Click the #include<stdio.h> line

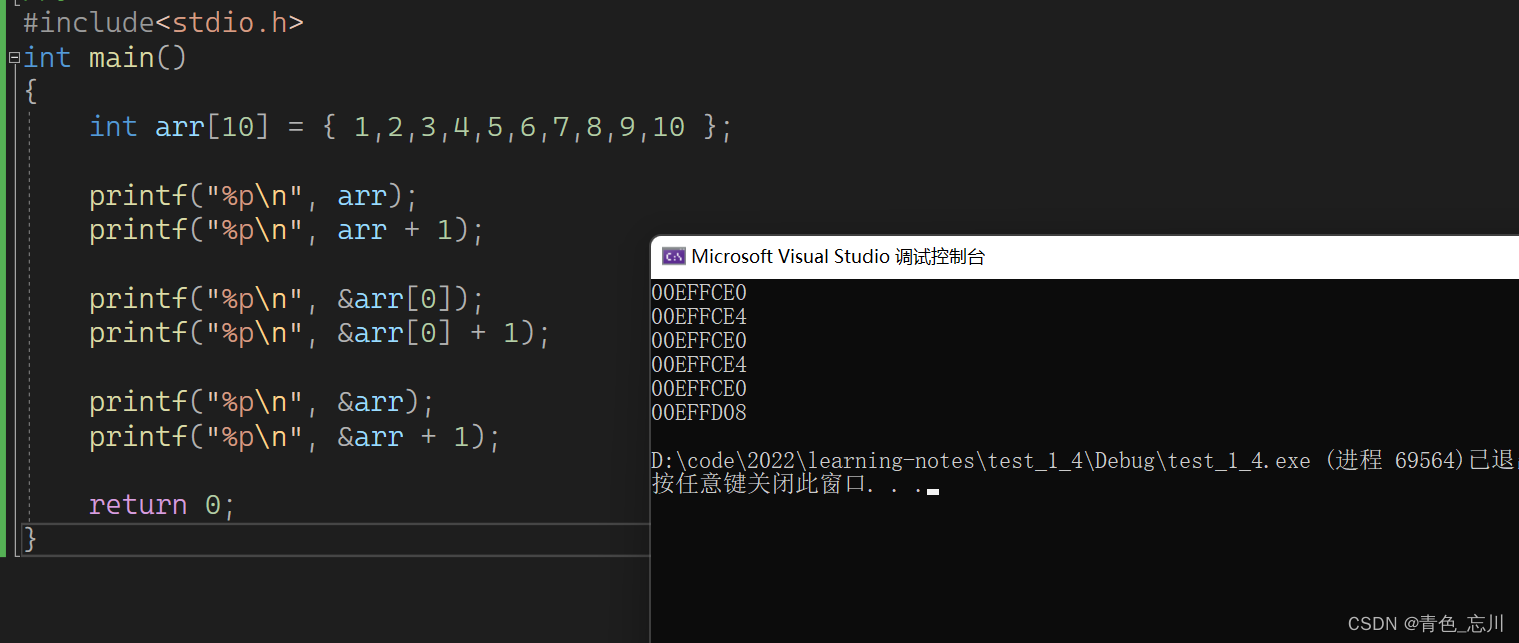(163, 23)
